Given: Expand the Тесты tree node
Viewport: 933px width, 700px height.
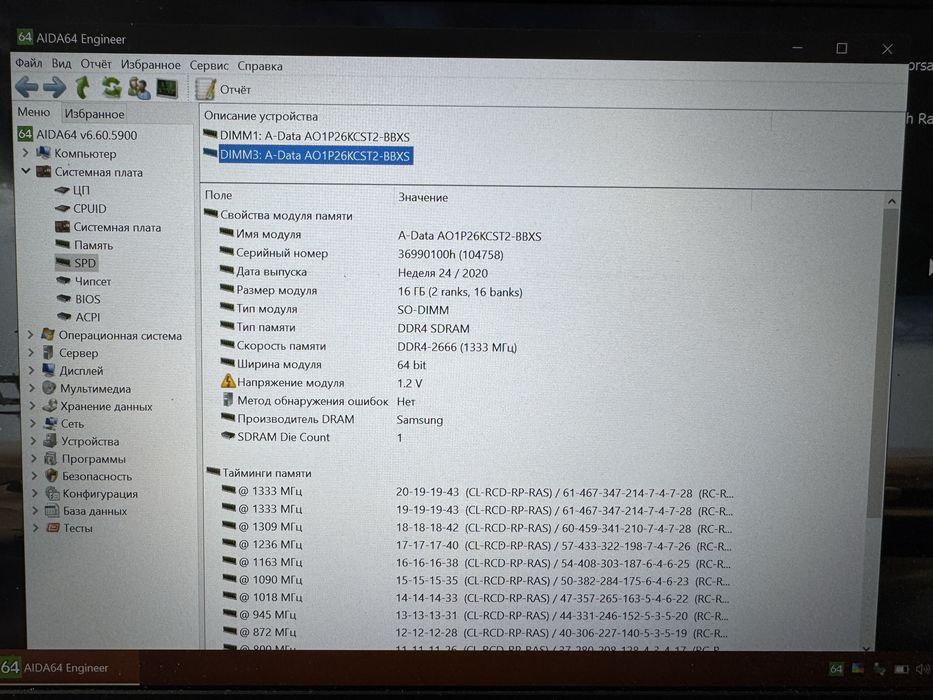Looking at the screenshot, I should click(x=36, y=527).
